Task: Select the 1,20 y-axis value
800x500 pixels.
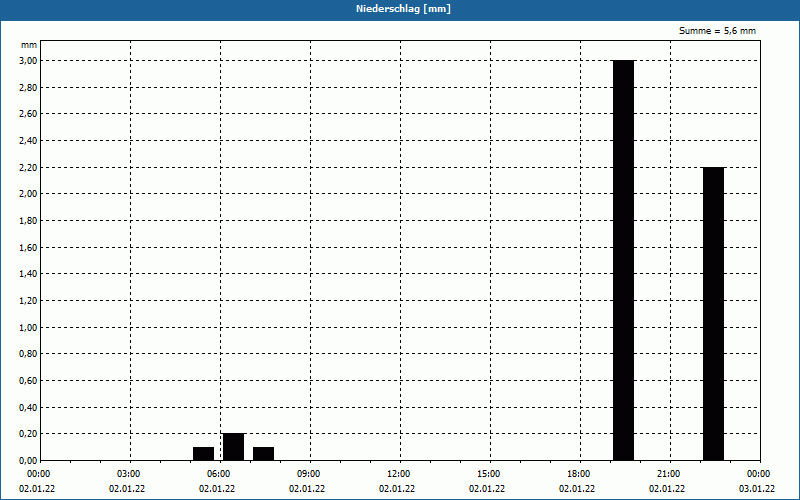Action: point(28,301)
